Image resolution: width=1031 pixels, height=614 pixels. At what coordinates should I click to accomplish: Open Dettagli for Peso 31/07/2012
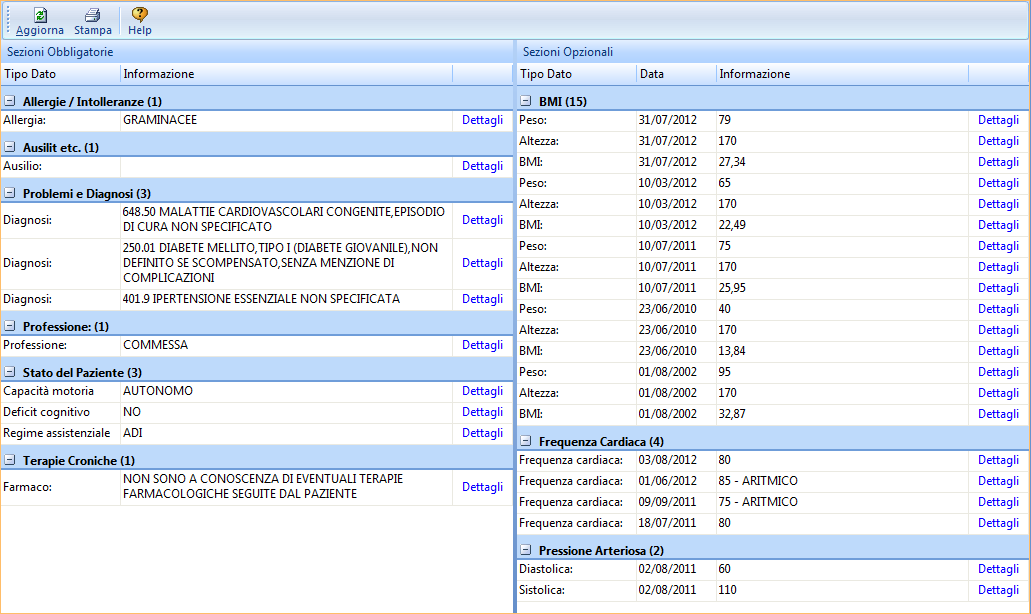(x=998, y=120)
